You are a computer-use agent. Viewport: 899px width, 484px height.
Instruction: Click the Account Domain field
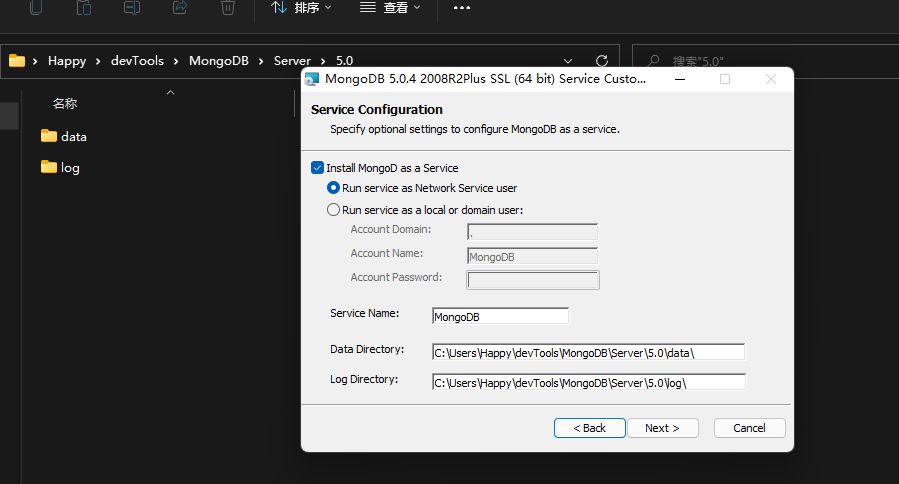click(x=533, y=232)
